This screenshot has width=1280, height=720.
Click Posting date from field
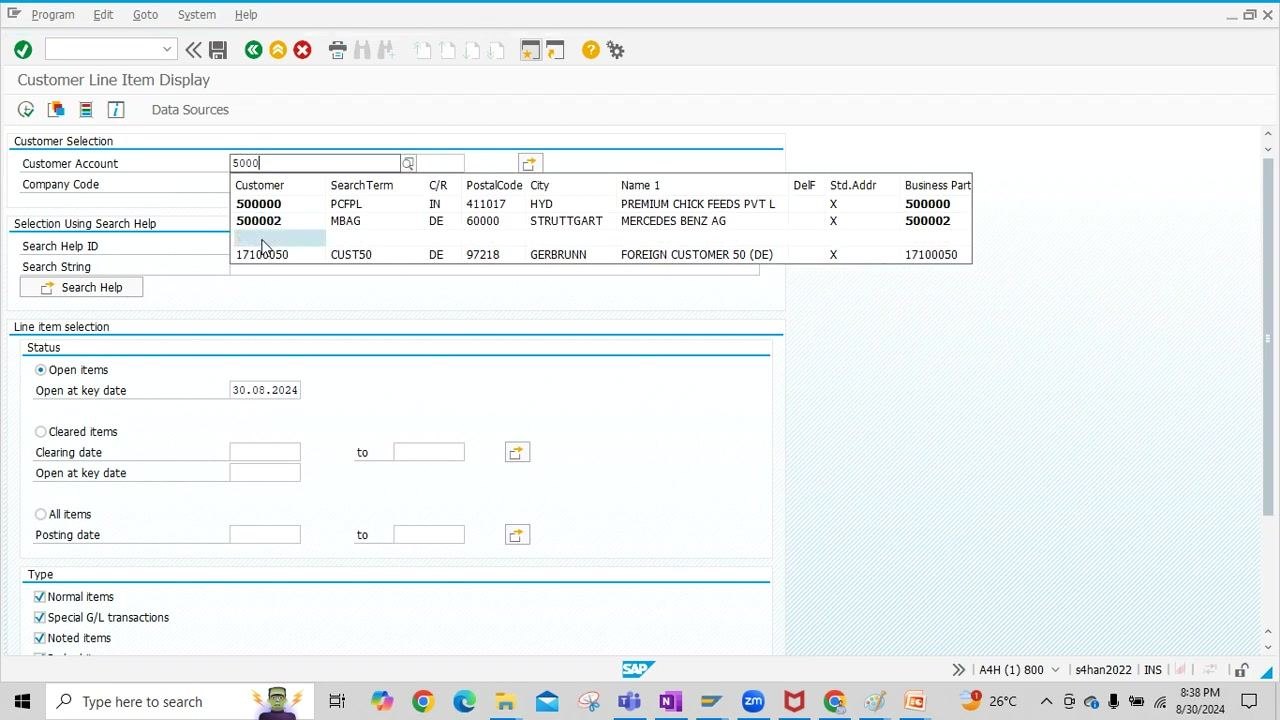point(265,535)
